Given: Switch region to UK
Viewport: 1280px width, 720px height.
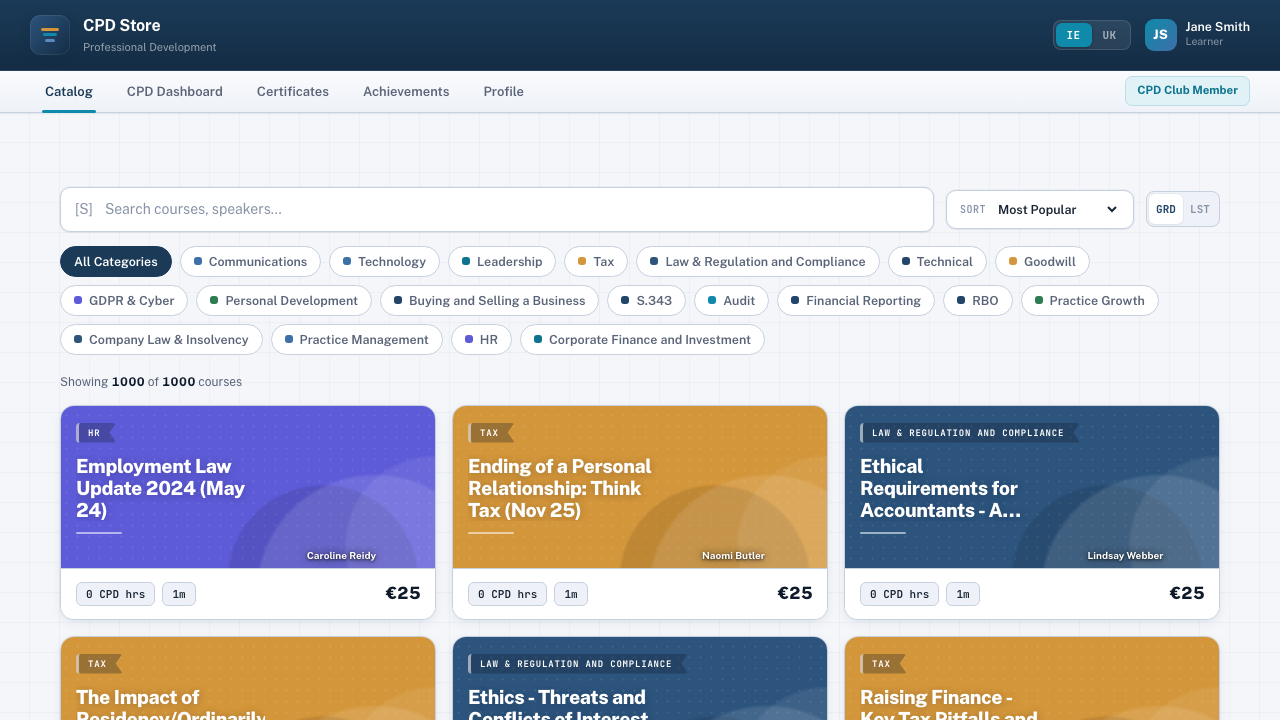Looking at the screenshot, I should coord(1109,35).
